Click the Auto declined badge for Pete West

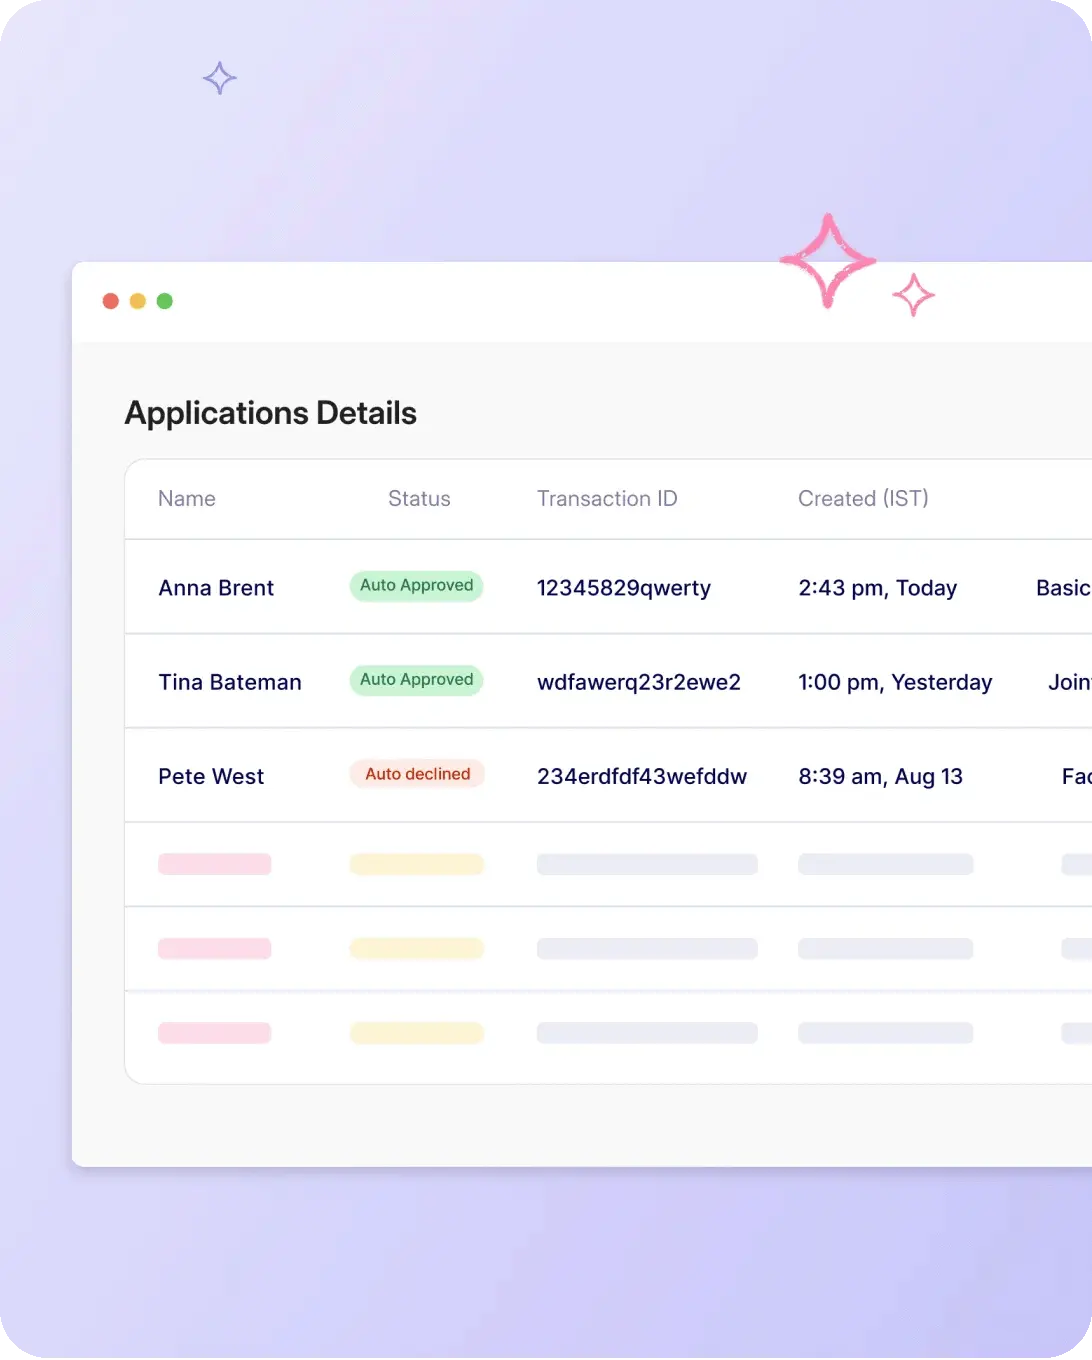(416, 774)
